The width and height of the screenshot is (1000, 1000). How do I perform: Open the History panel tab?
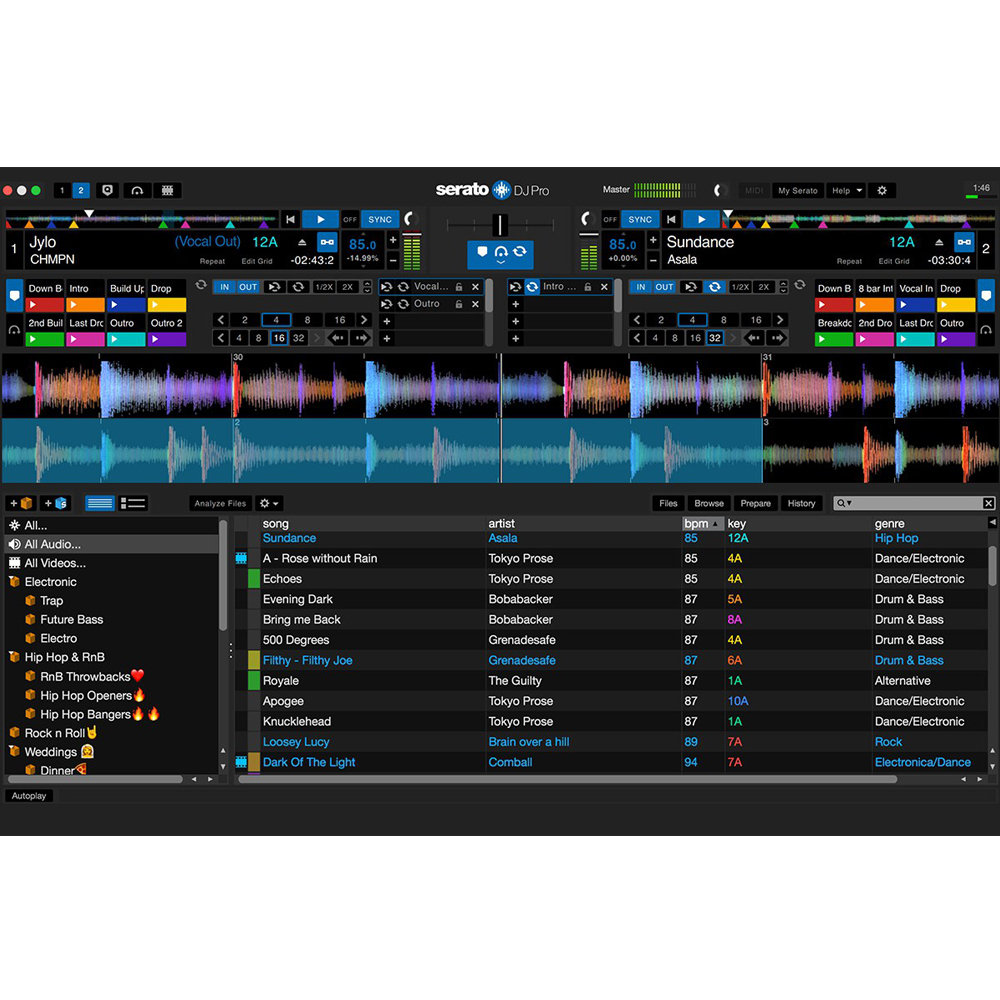[801, 503]
